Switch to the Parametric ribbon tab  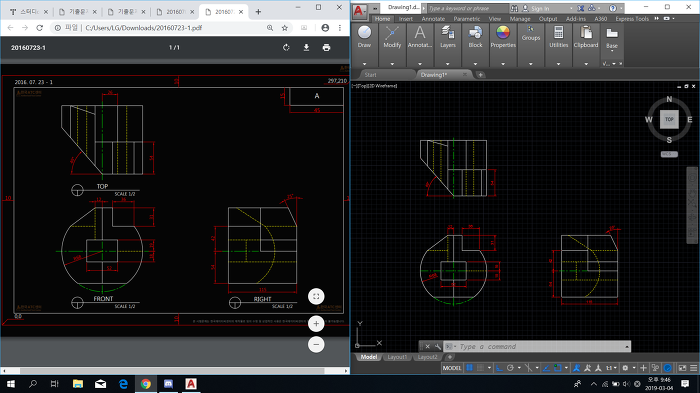tap(467, 19)
